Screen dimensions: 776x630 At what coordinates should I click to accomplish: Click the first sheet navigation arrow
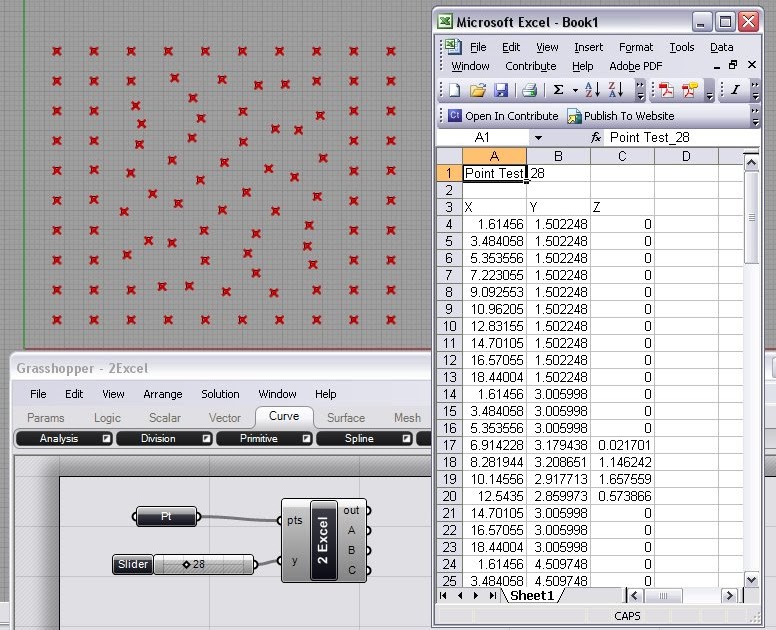pyautogui.click(x=443, y=595)
